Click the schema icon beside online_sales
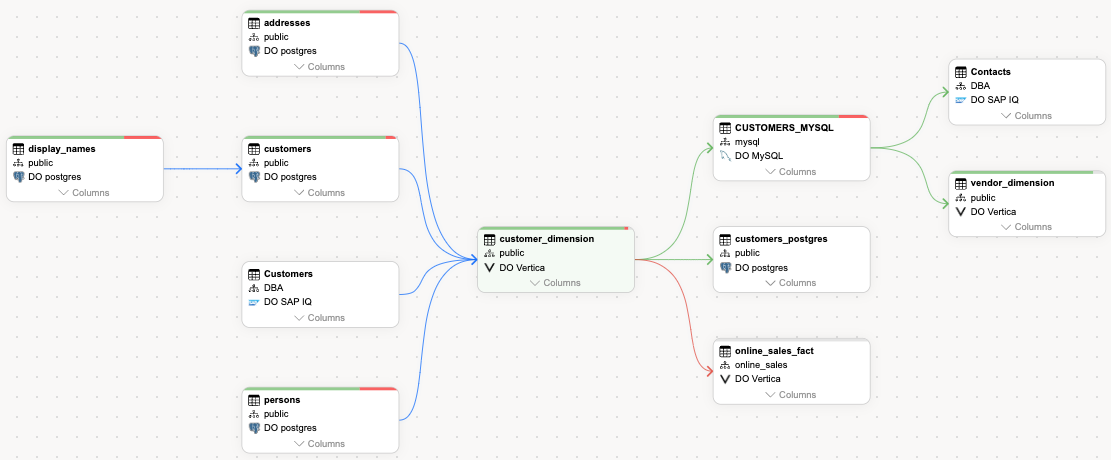The image size is (1111, 460). (725, 365)
